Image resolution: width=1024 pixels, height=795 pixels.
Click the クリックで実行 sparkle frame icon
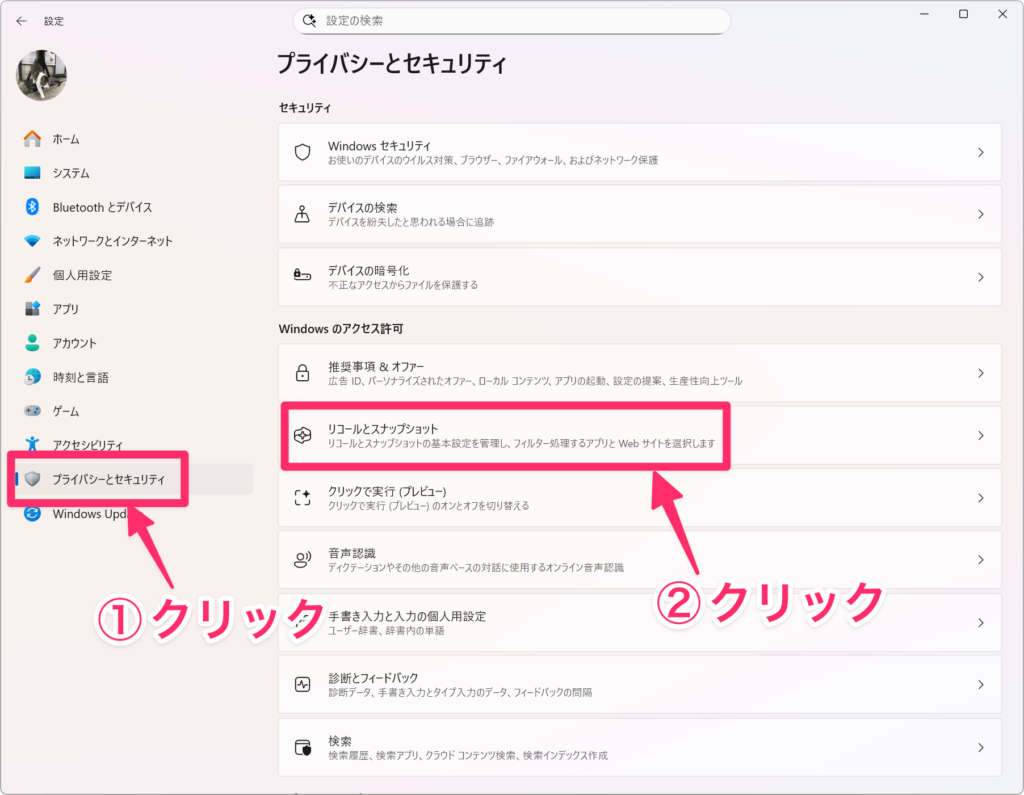click(302, 498)
